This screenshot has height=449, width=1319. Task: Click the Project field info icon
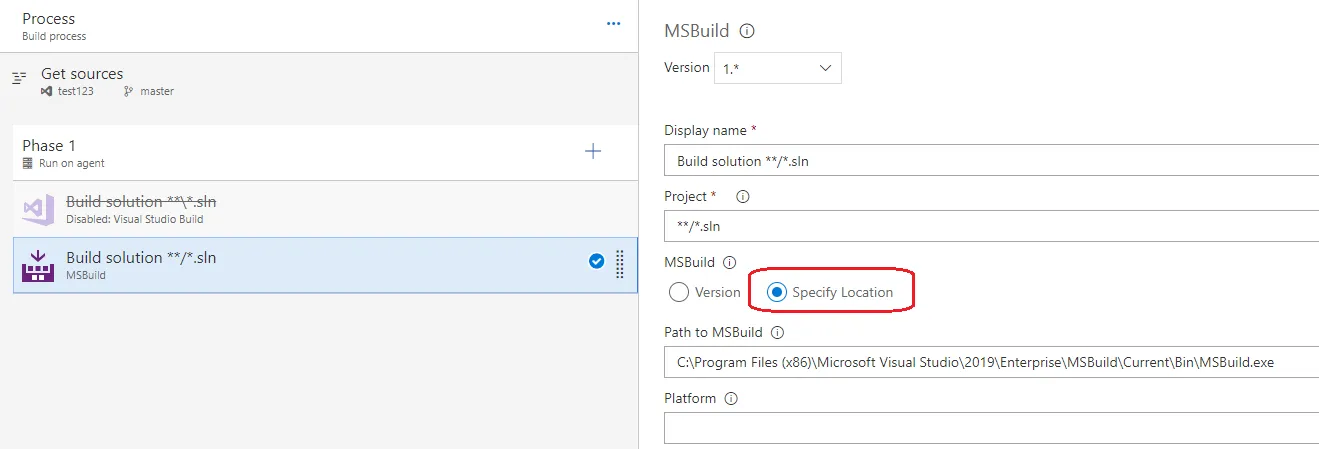[x=742, y=196]
